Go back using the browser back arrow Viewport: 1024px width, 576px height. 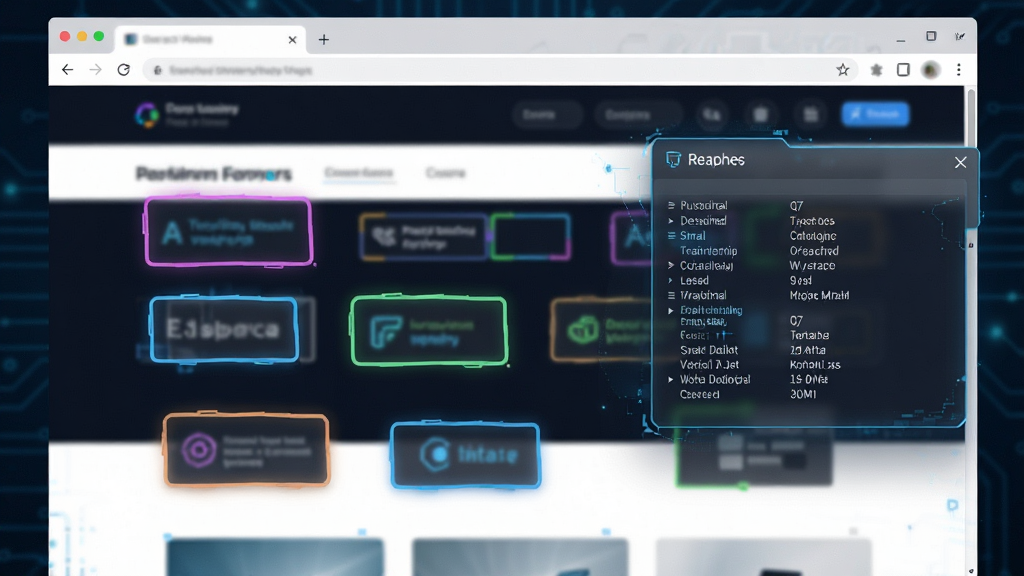[x=67, y=69]
